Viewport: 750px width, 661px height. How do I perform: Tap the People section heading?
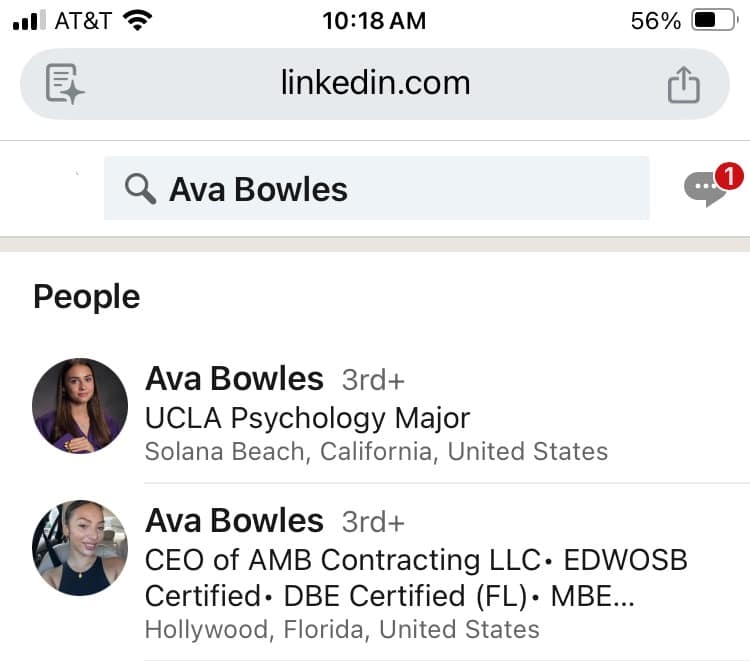87,296
